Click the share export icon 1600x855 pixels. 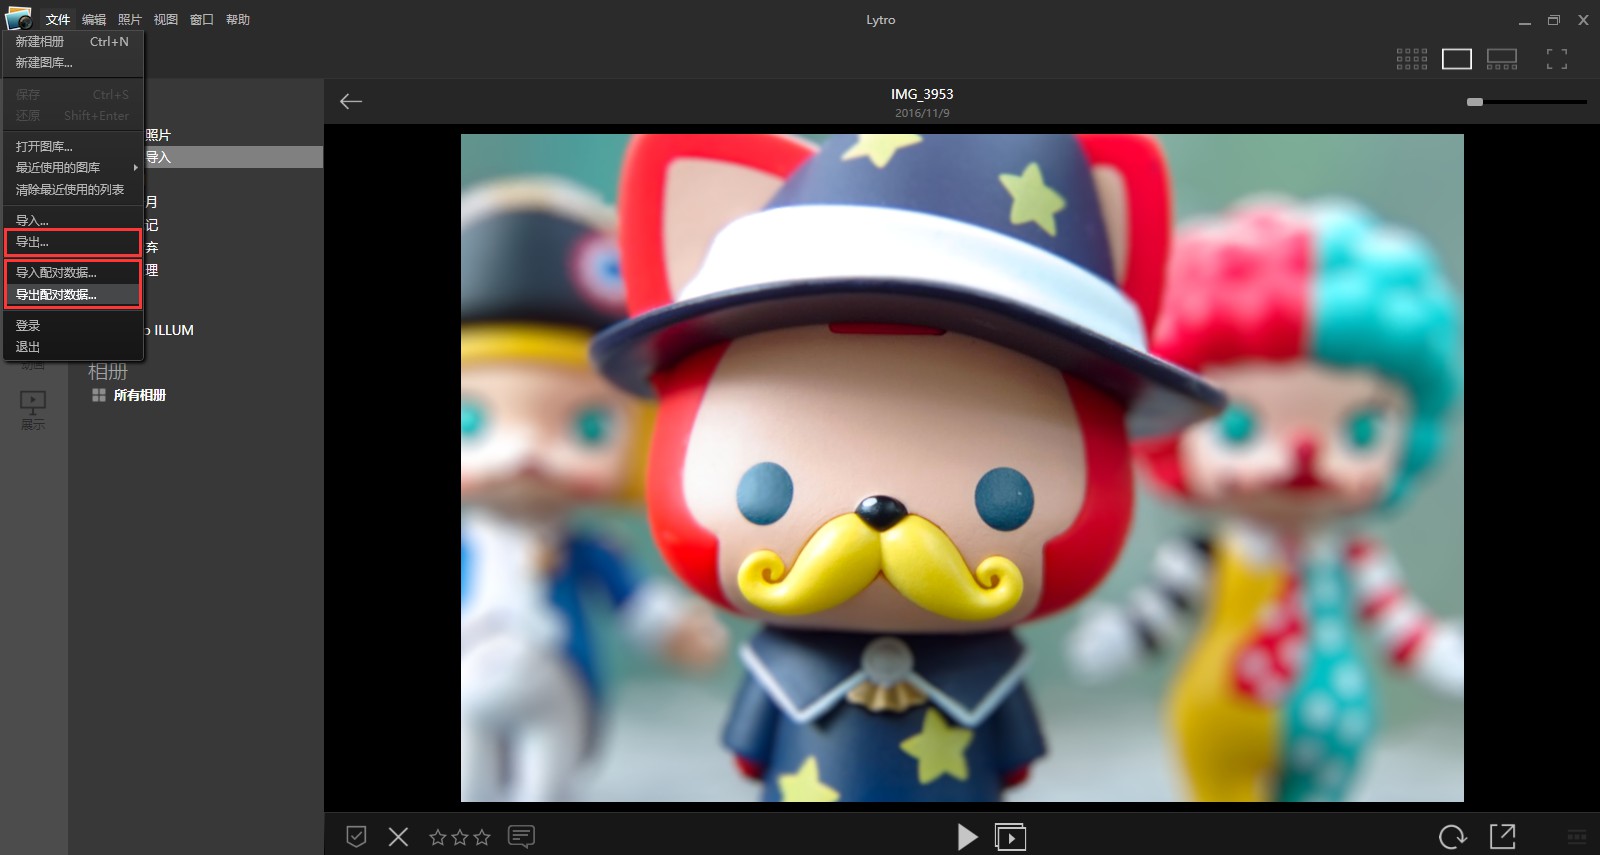(1502, 836)
